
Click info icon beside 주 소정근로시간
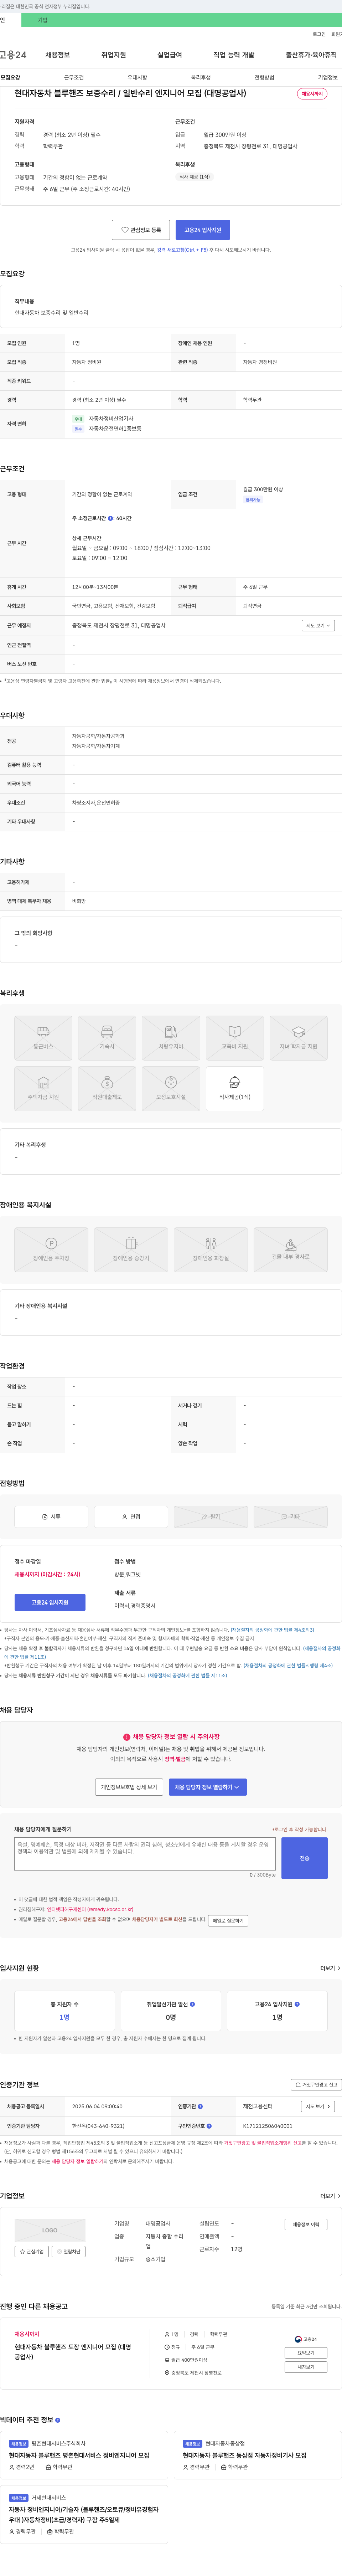[x=110, y=519]
